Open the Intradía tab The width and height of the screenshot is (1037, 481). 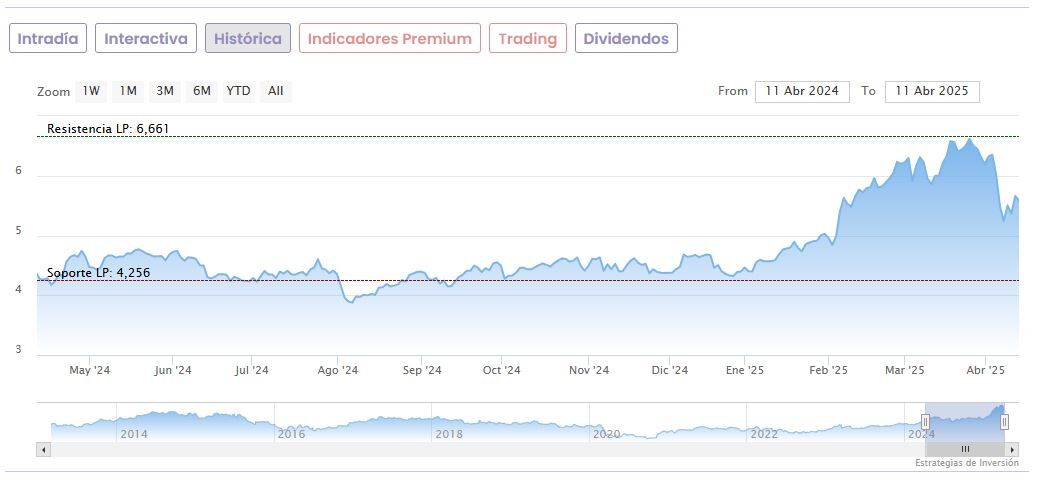(48, 39)
